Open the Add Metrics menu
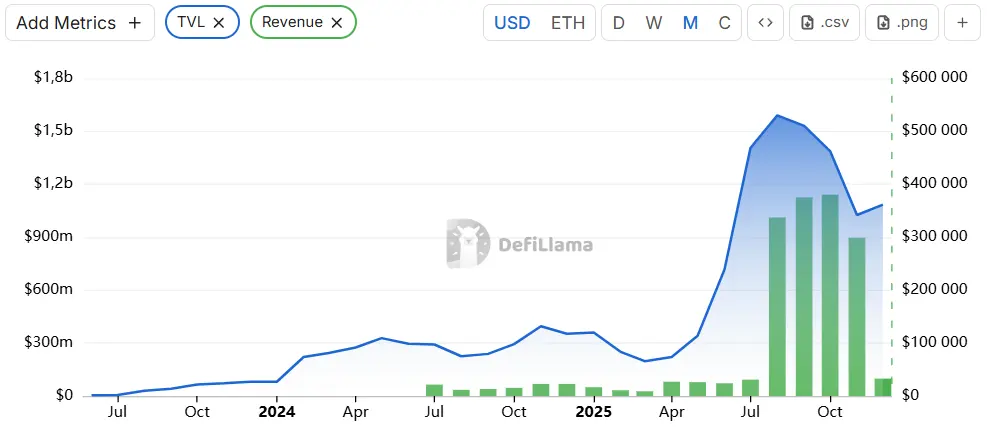Viewport: 987px width, 427px height. coord(80,22)
